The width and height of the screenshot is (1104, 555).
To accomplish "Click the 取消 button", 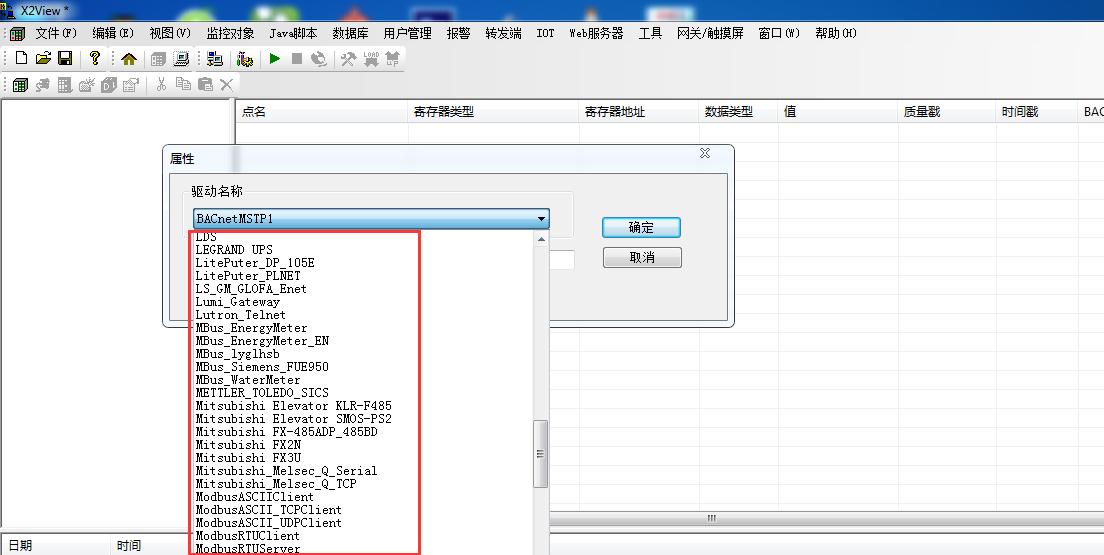I will (642, 258).
